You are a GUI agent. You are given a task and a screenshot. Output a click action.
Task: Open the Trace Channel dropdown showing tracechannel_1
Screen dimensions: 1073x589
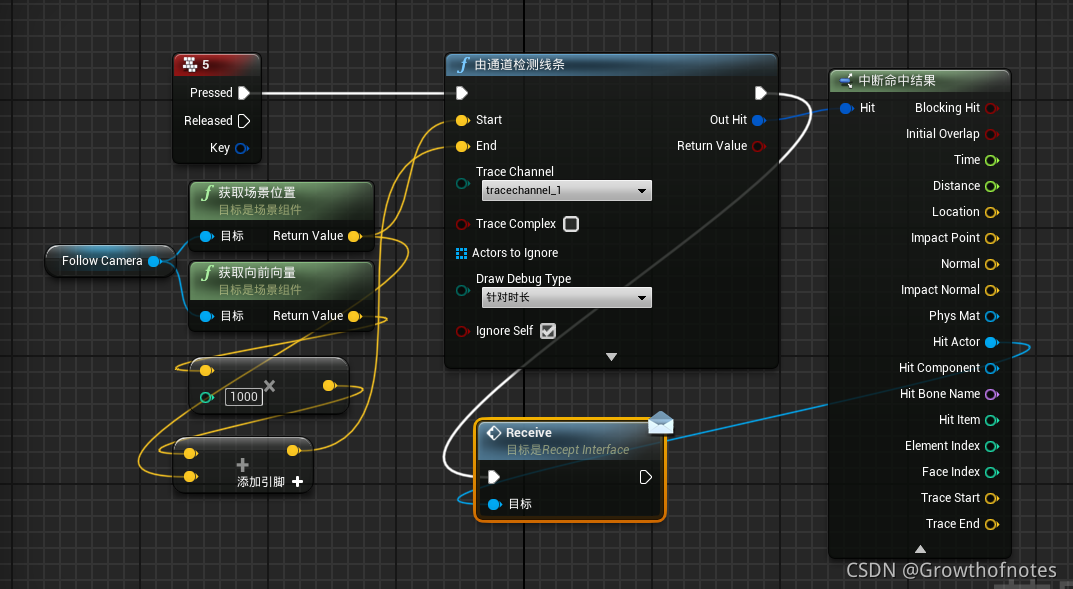(x=565, y=190)
